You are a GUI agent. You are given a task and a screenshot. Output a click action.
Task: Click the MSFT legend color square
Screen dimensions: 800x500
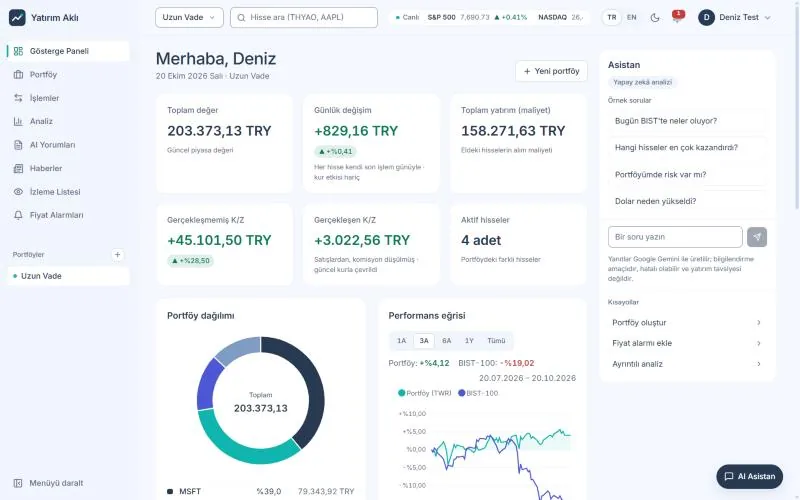click(170, 492)
